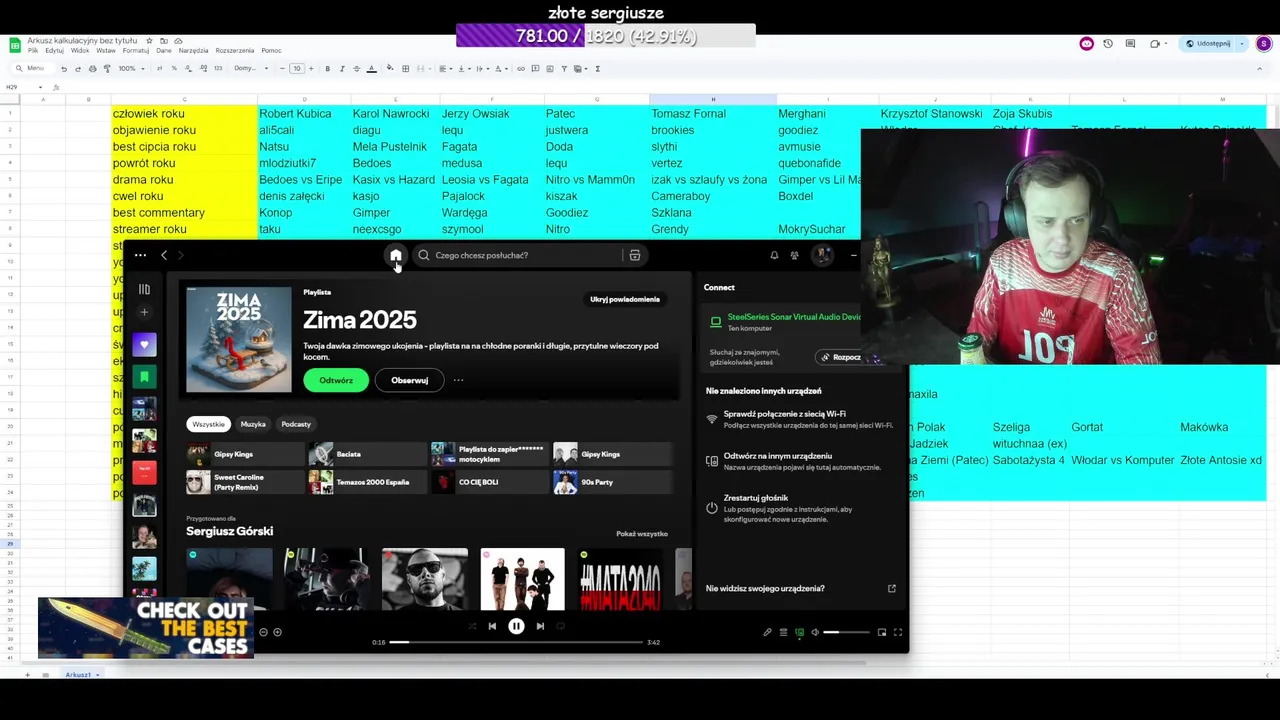Screen dimensions: 1280x720
Task: Open Temazos 2000 España tile
Action: point(367,482)
